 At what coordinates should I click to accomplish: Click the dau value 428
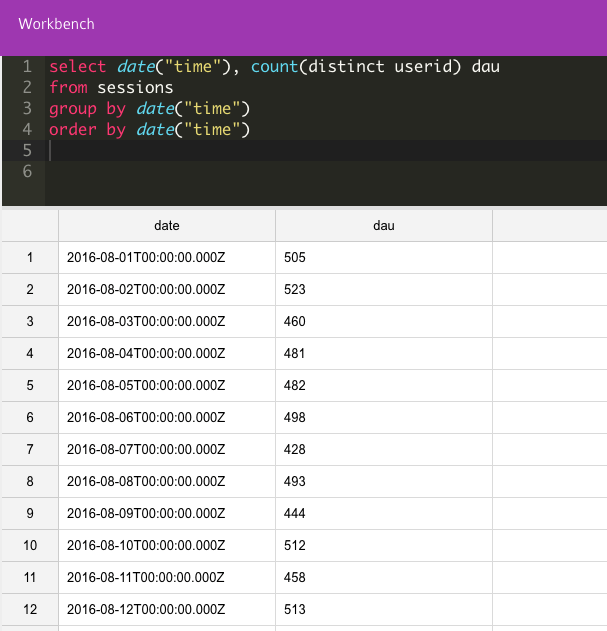pyautogui.click(x=295, y=450)
